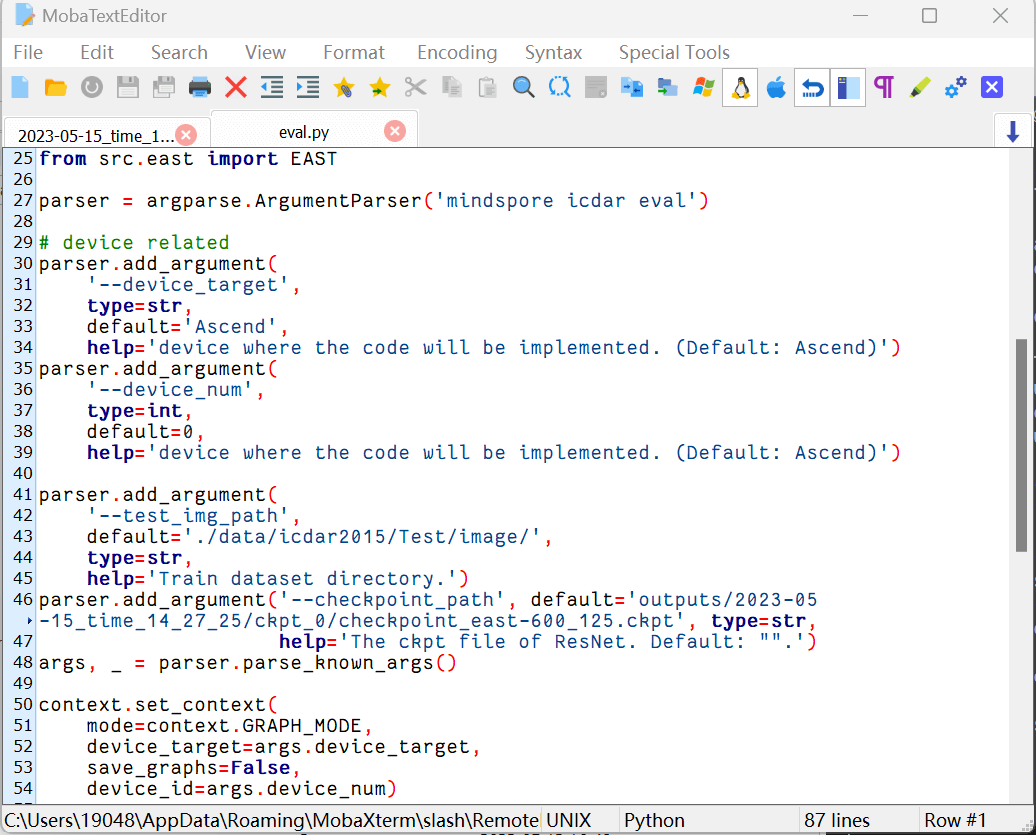The width and height of the screenshot is (1036, 835).
Task: Toggle the line numbers column icon
Action: pos(848,87)
